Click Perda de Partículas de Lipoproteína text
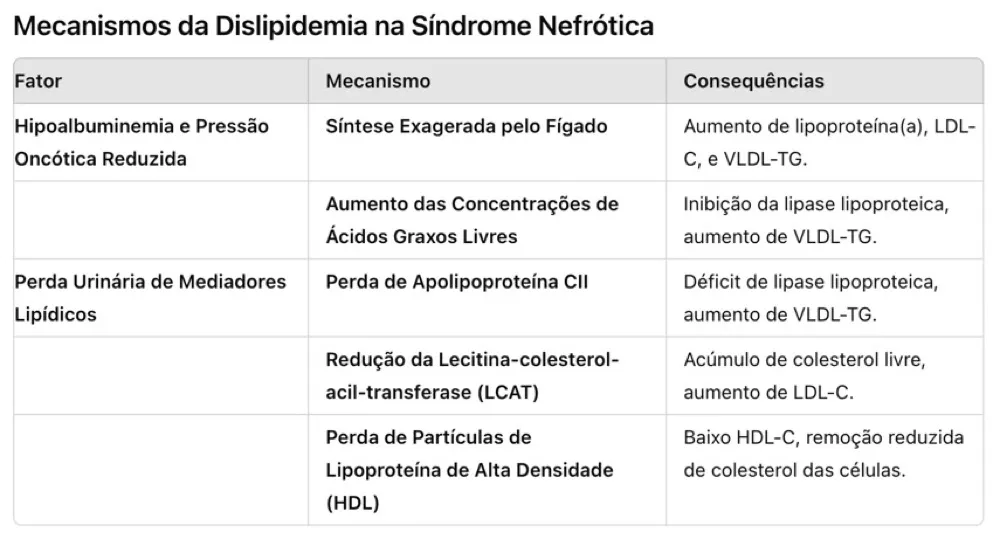The width and height of the screenshot is (1000, 540). click(469, 453)
